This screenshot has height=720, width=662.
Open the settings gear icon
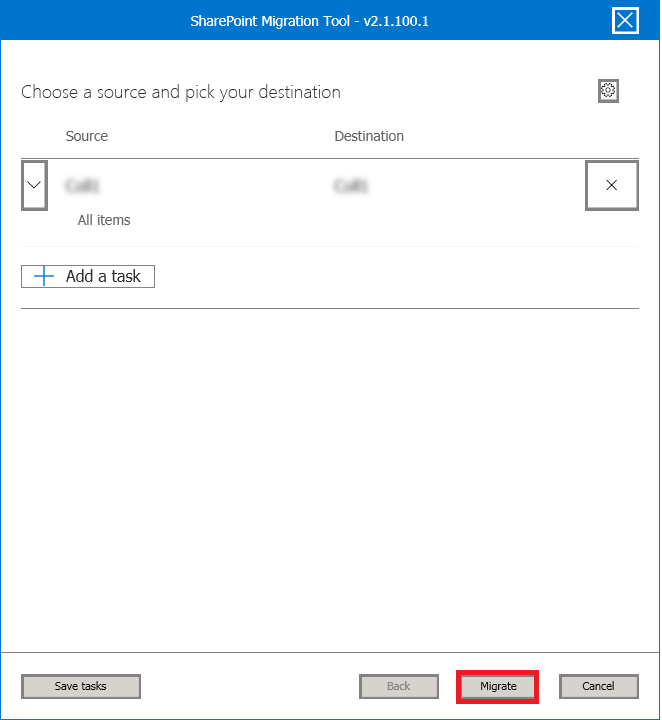[608, 90]
